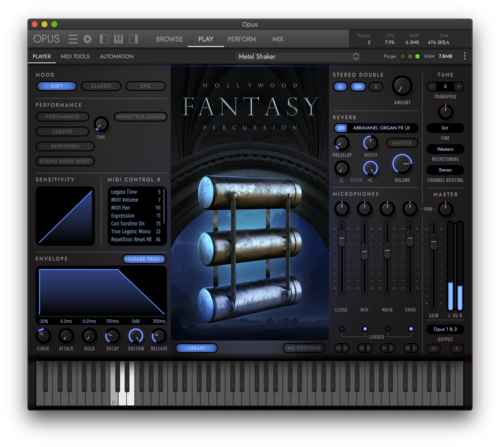Turn off Stereo Double ON switch
This screenshot has width=500, height=447.
[358, 87]
